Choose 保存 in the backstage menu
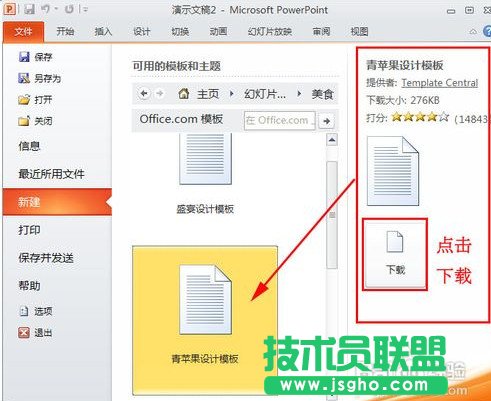Image resolution: width=491 pixels, height=401 pixels. pyautogui.click(x=35, y=57)
